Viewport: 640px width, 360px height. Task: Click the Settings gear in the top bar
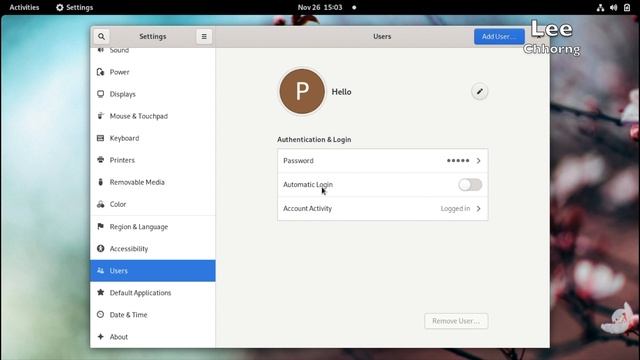(x=60, y=7)
